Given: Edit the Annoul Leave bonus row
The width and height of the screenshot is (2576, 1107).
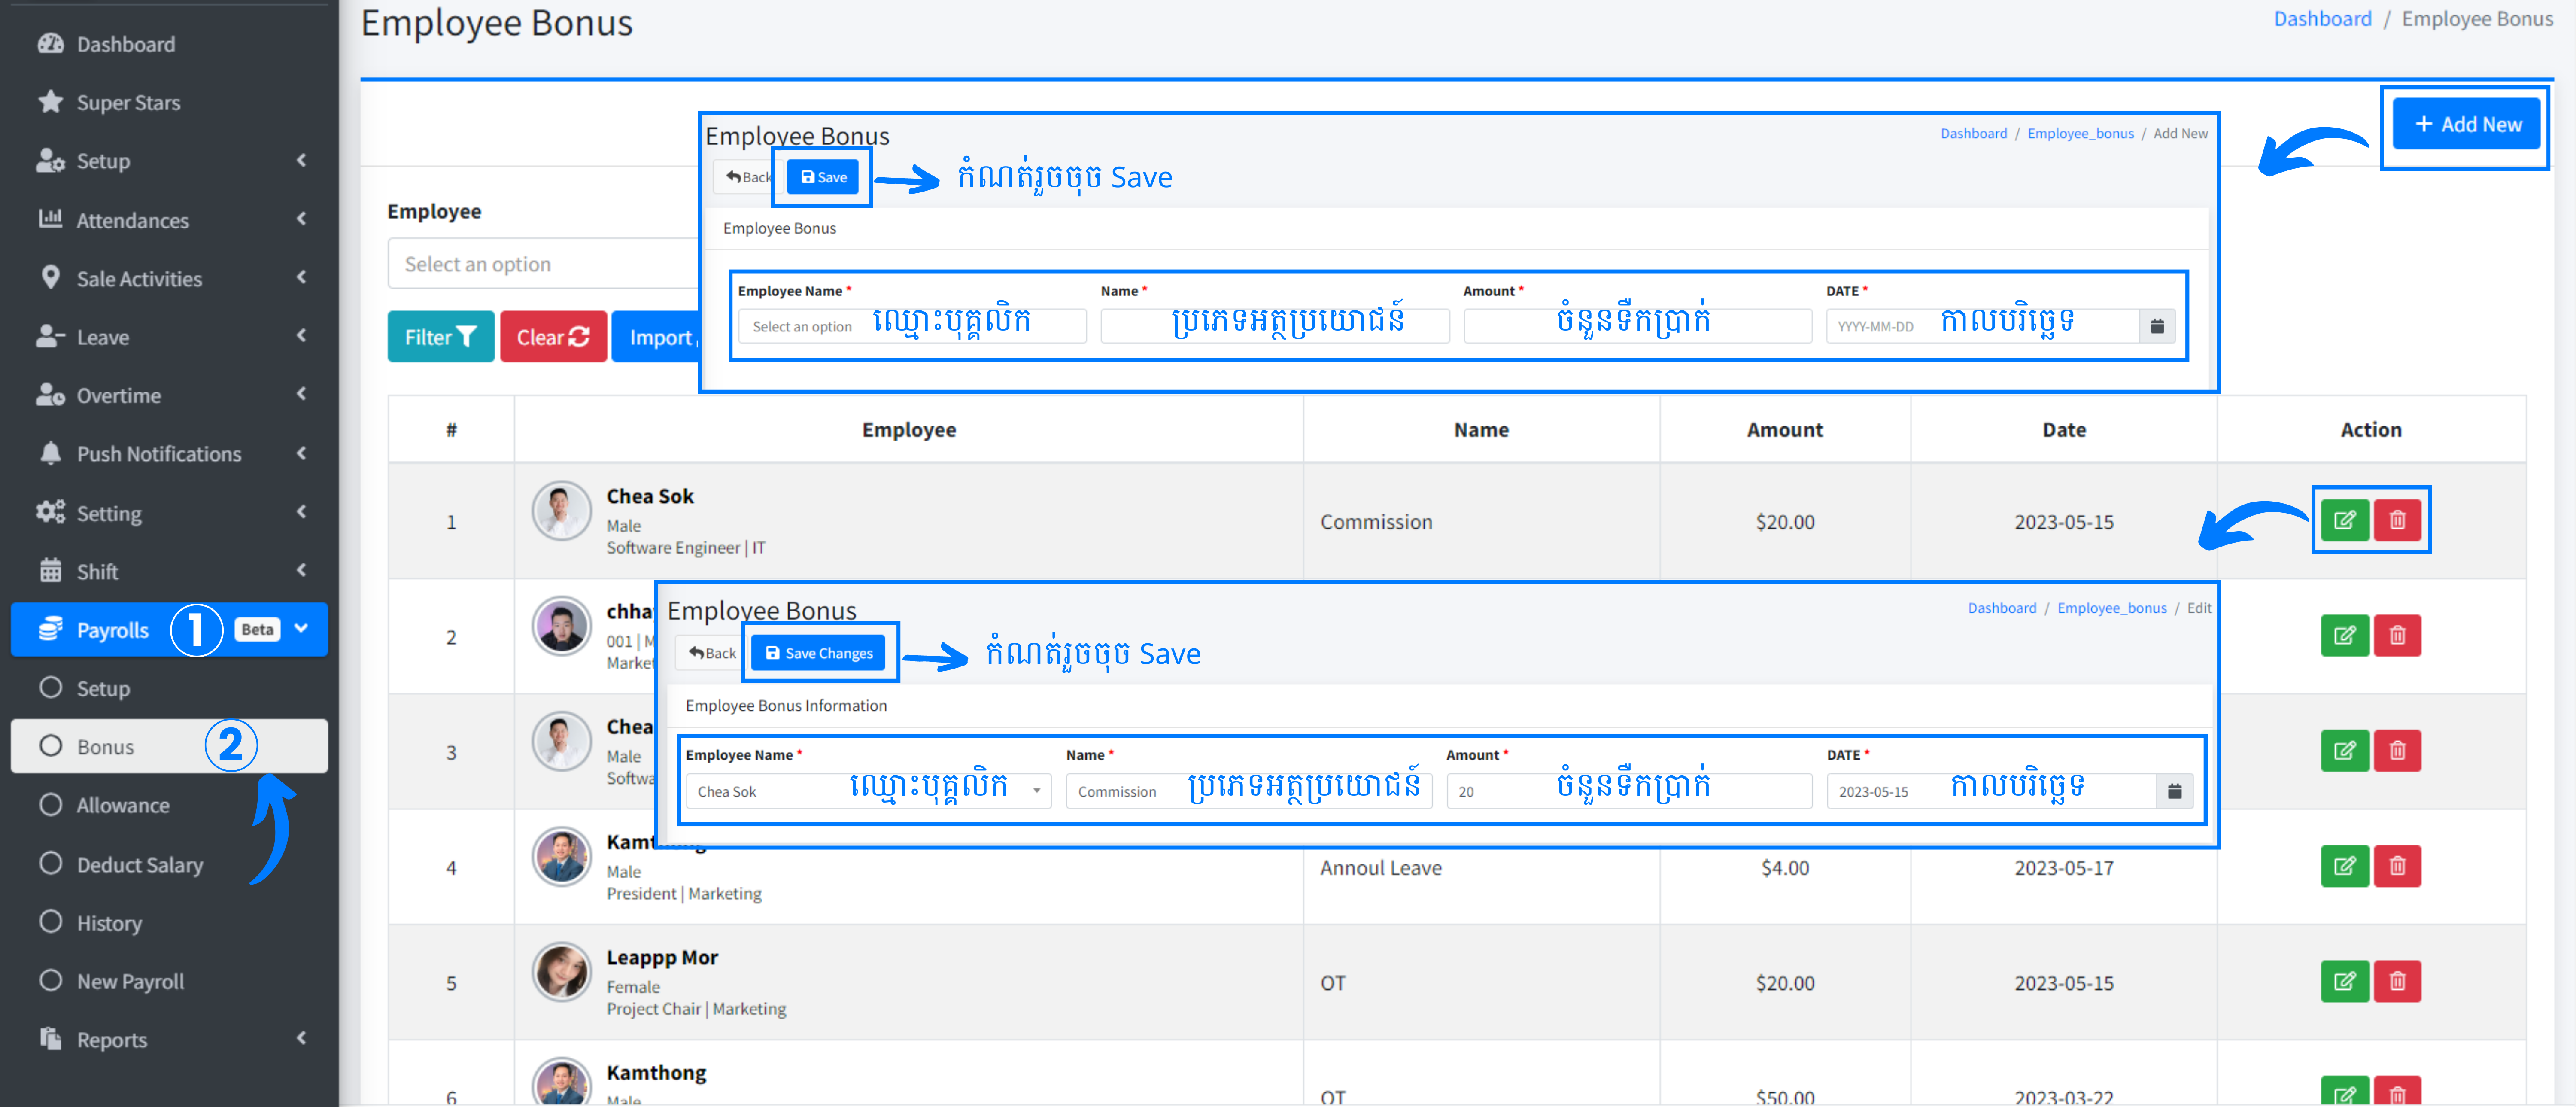Looking at the screenshot, I should click(2345, 866).
